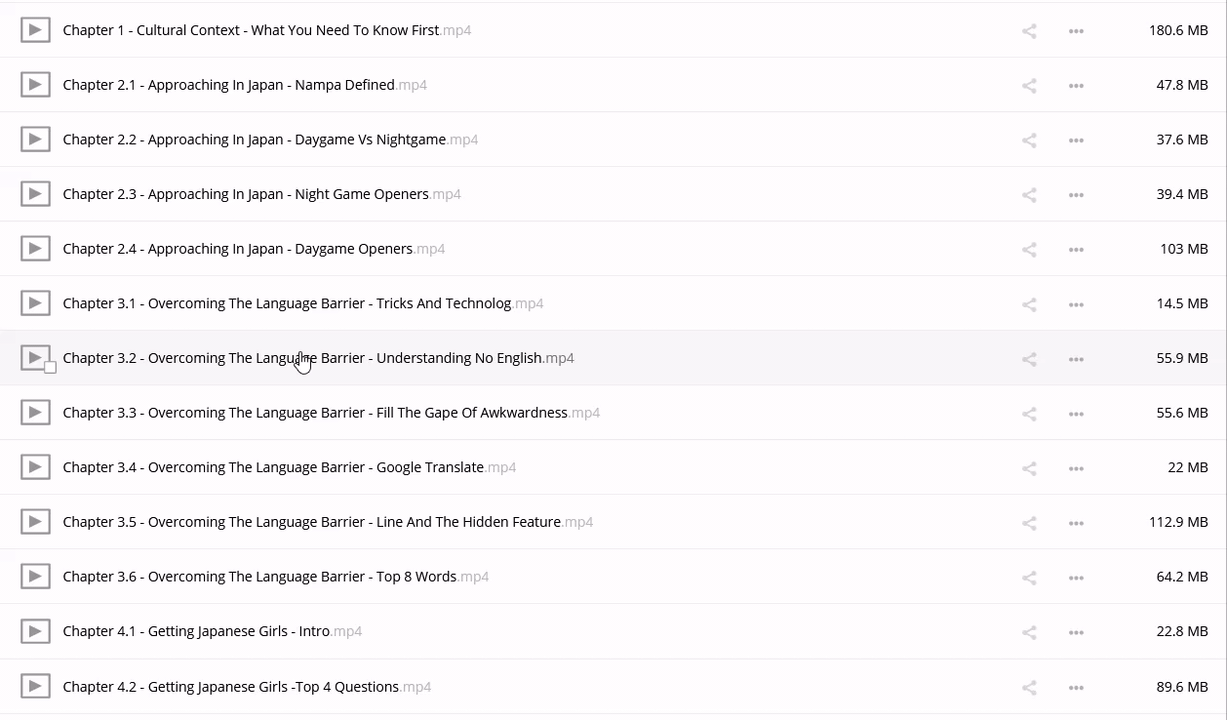Open Chapter 3.6 Top 8 Words file name
This screenshot has height=720, width=1227.
point(259,577)
